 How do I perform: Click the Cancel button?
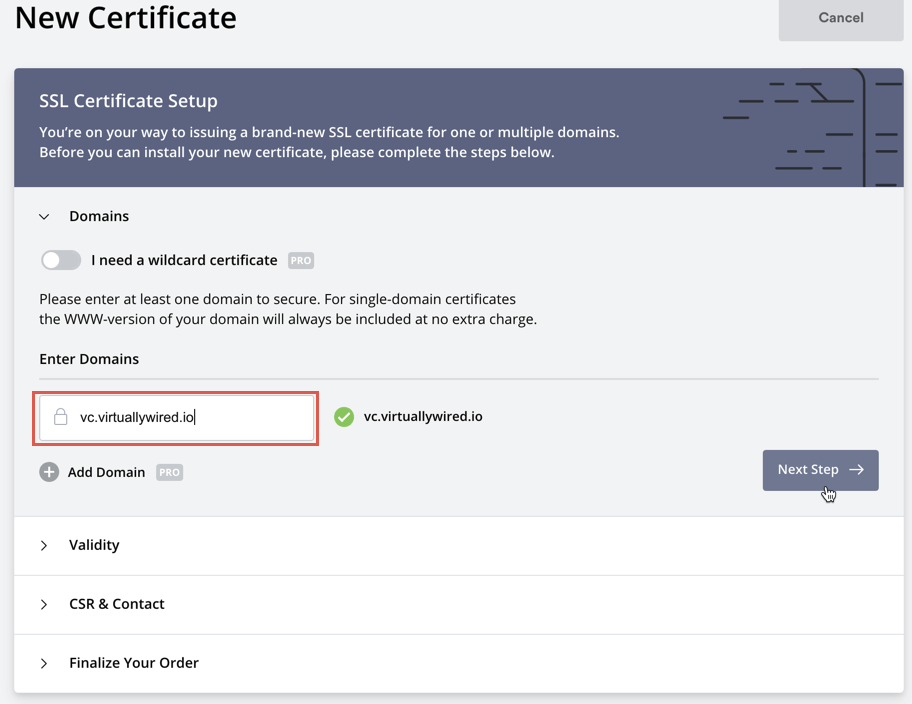pyautogui.click(x=840, y=18)
